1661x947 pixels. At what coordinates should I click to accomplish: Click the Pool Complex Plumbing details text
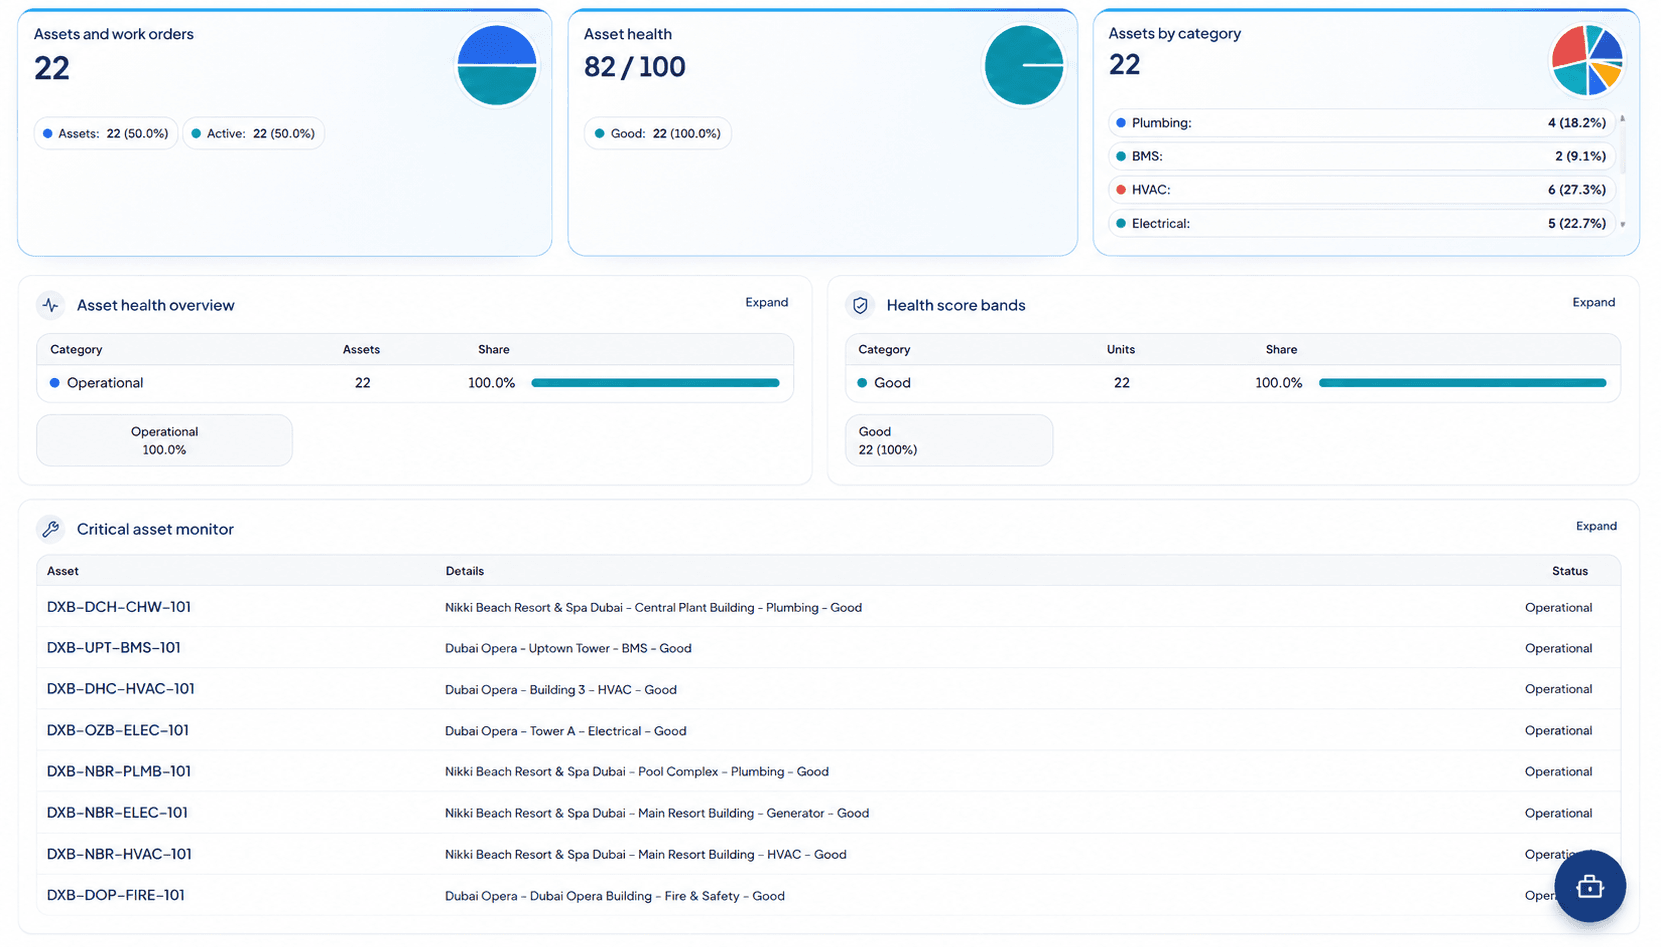click(x=637, y=772)
